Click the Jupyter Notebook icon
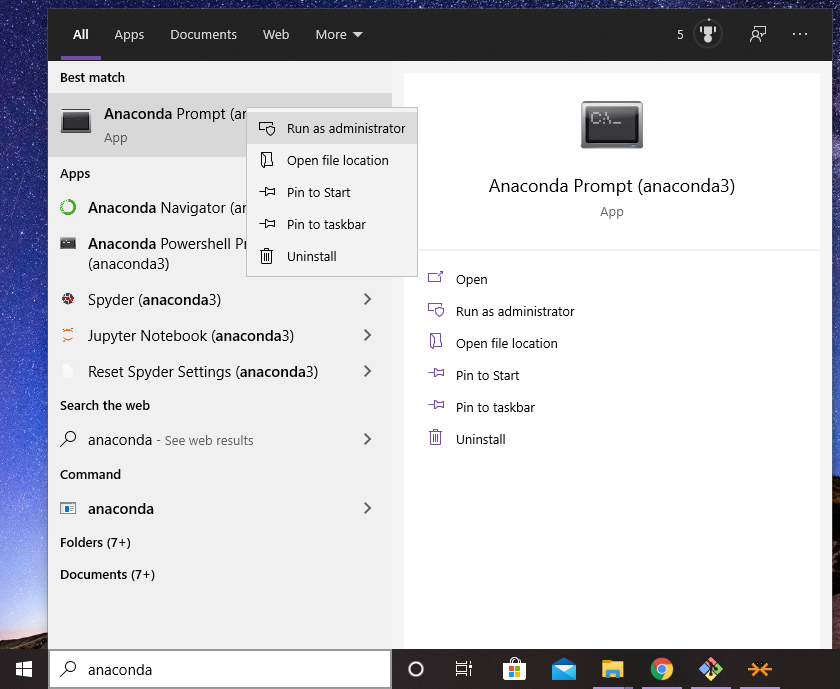 [x=68, y=335]
